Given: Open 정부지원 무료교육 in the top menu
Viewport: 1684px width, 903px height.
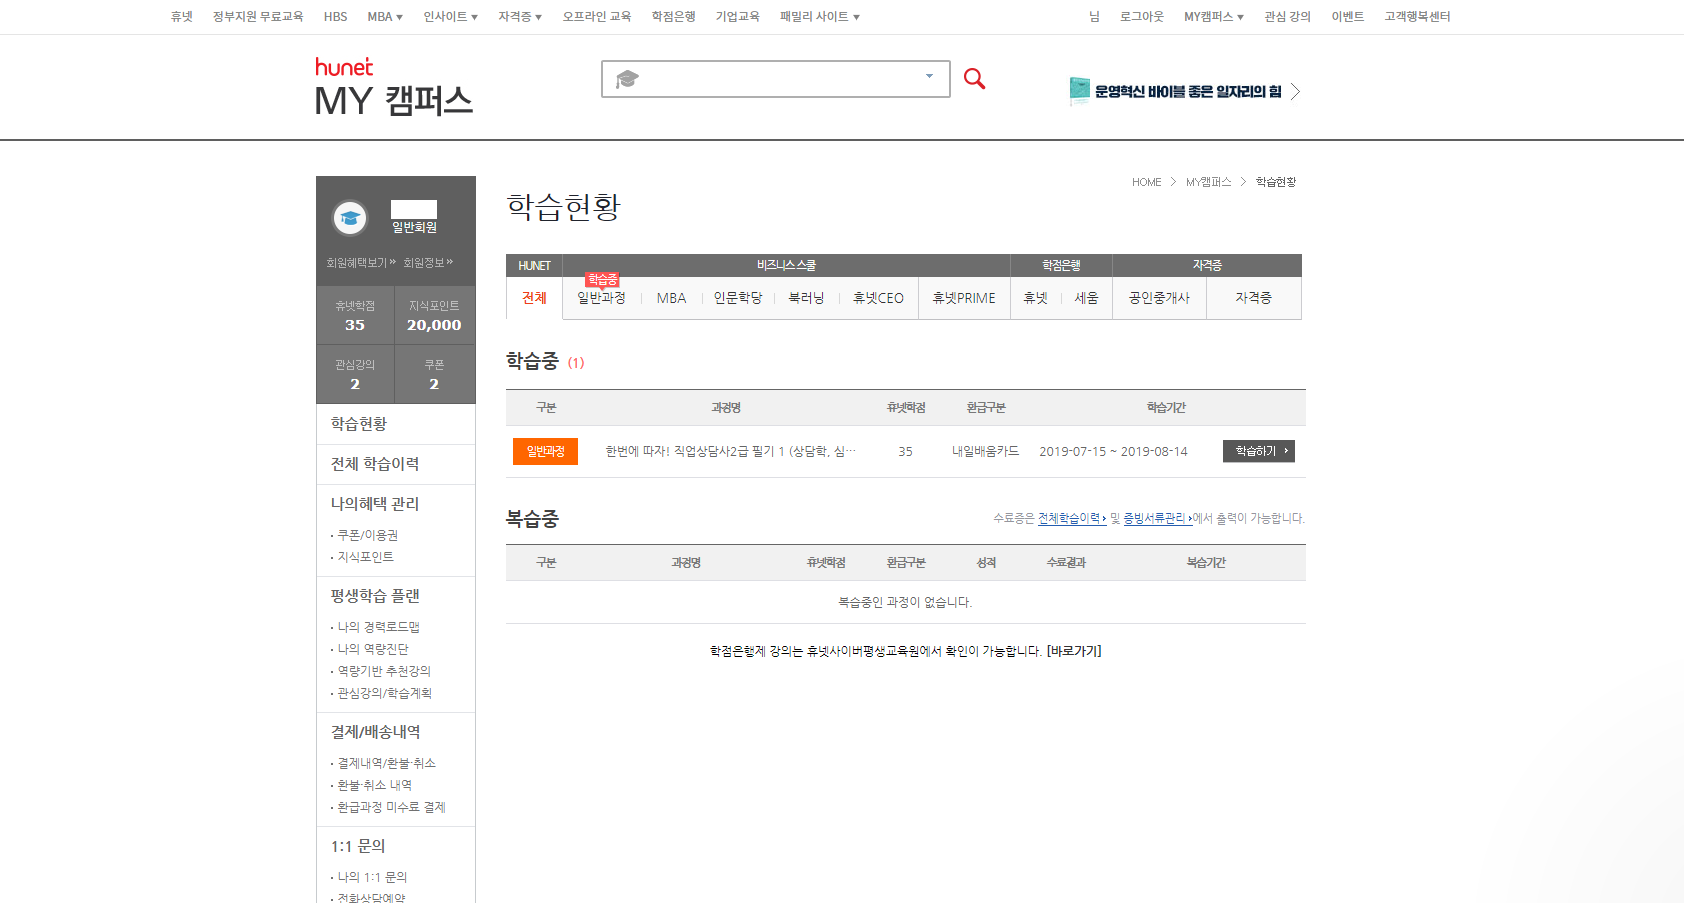Looking at the screenshot, I should (258, 17).
